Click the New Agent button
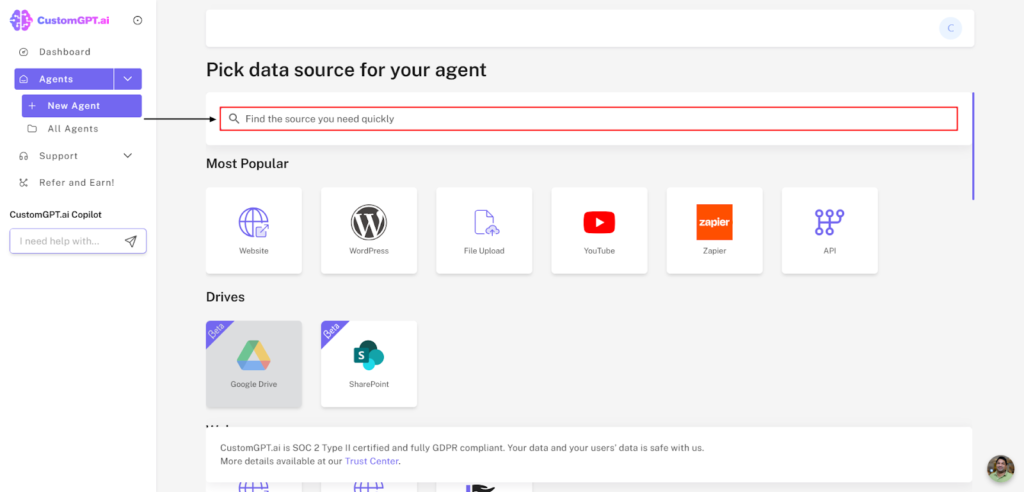The height and width of the screenshot is (492, 1024). (81, 106)
